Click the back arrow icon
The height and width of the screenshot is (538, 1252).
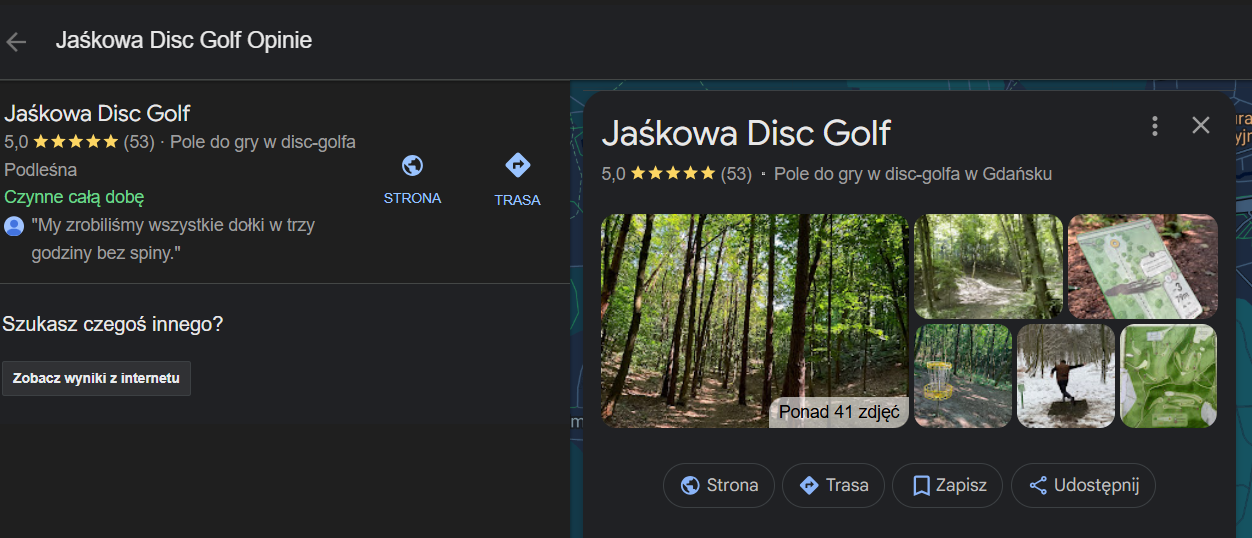tap(16, 41)
